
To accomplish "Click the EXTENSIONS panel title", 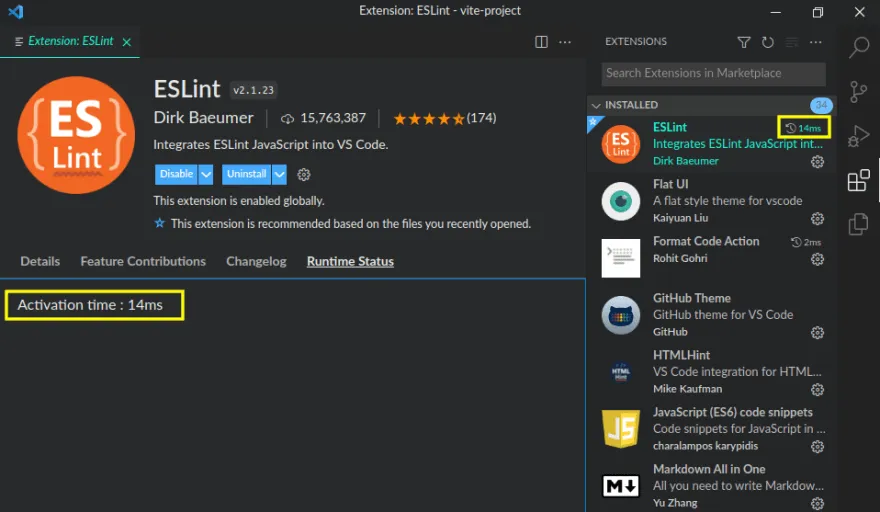I will (x=636, y=42).
